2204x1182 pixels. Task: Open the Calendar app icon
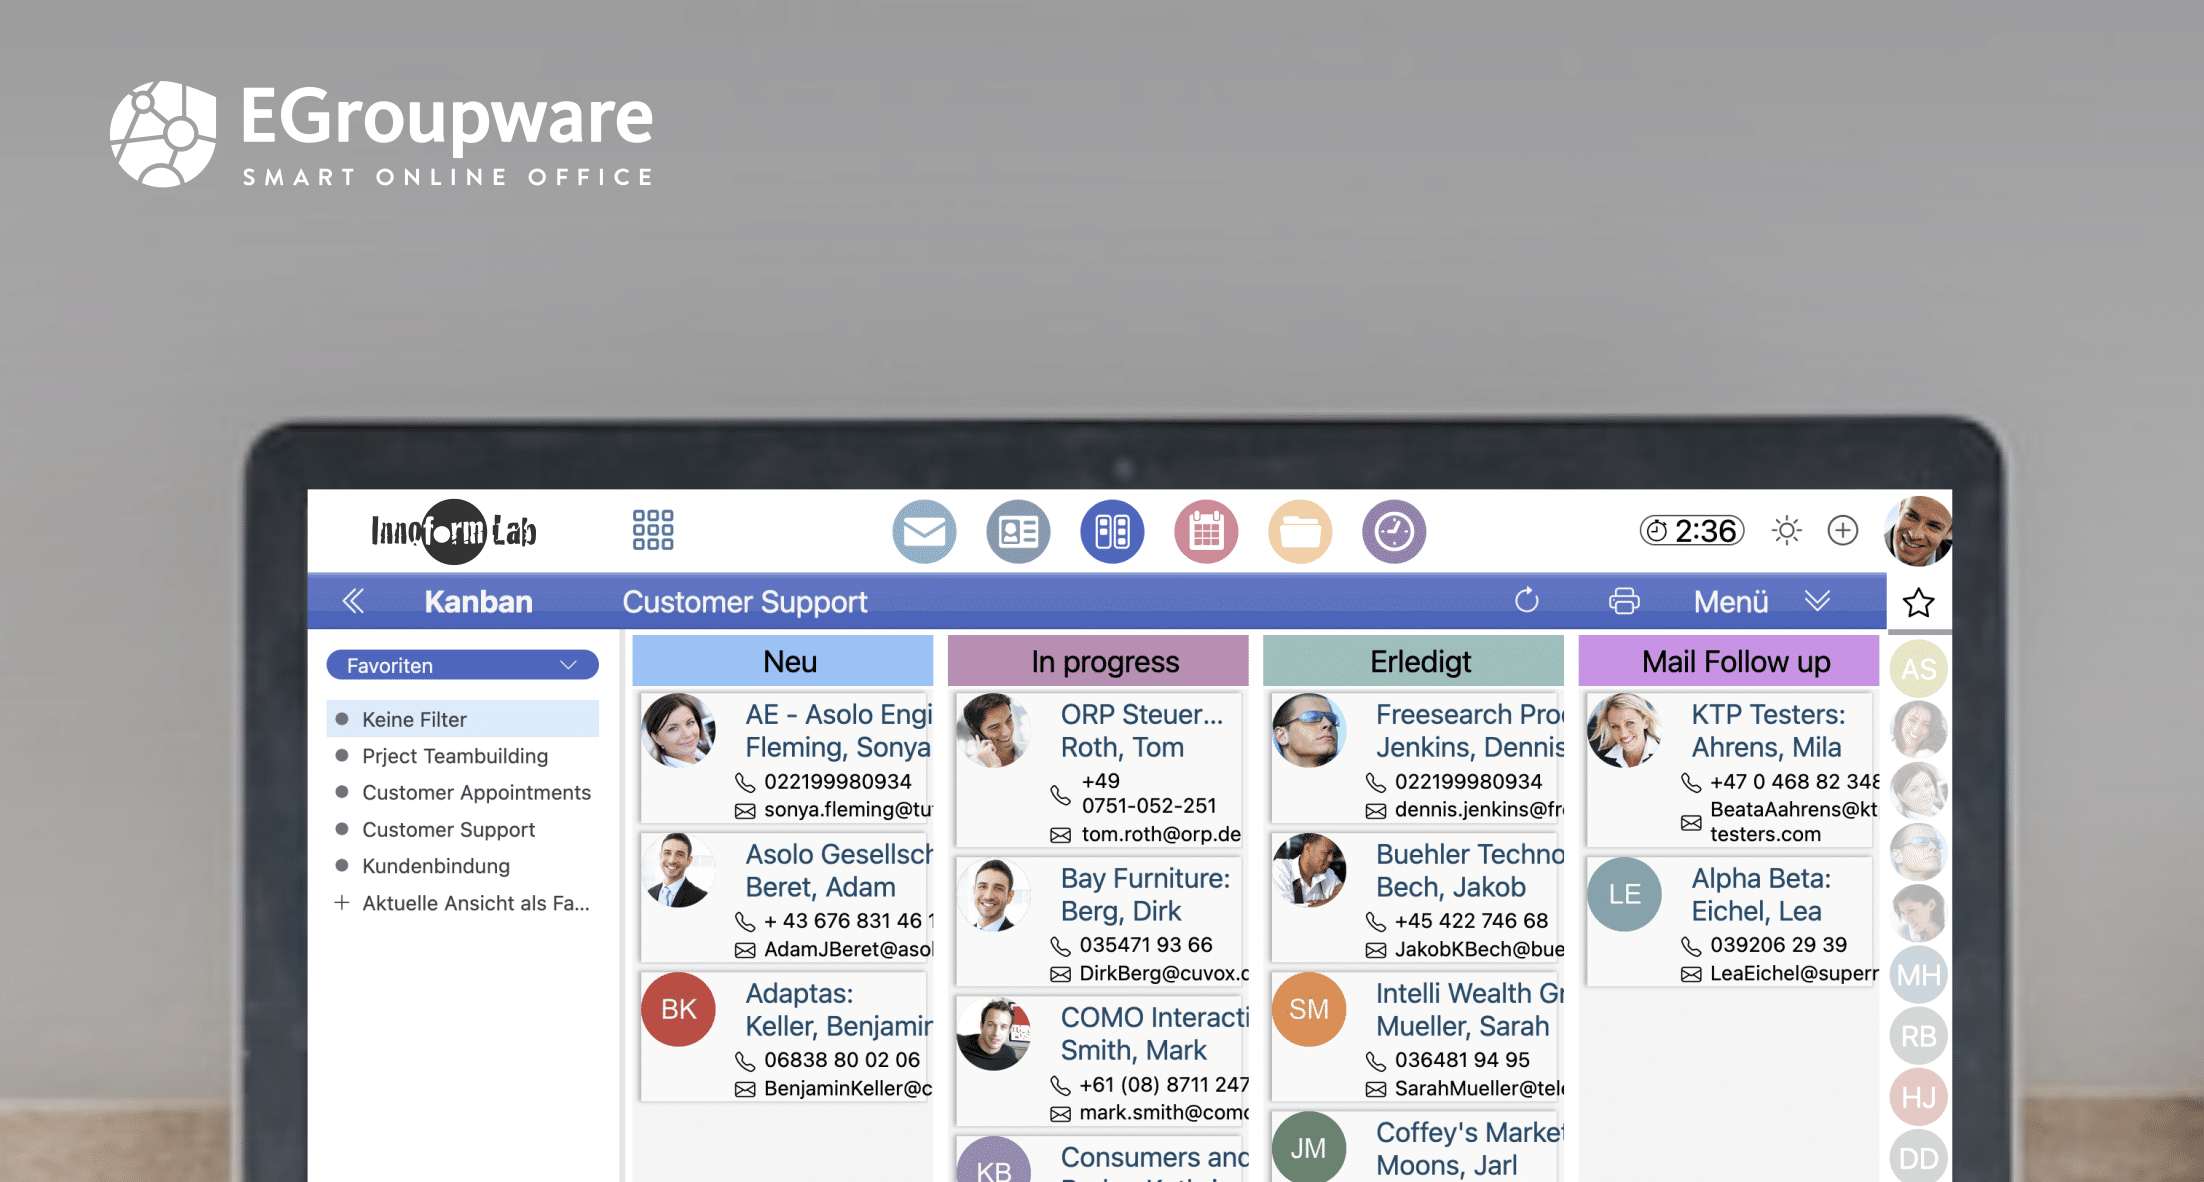pos(1206,532)
